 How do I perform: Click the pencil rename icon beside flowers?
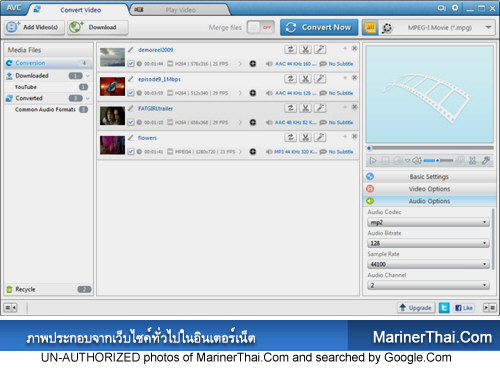pyautogui.click(x=131, y=138)
